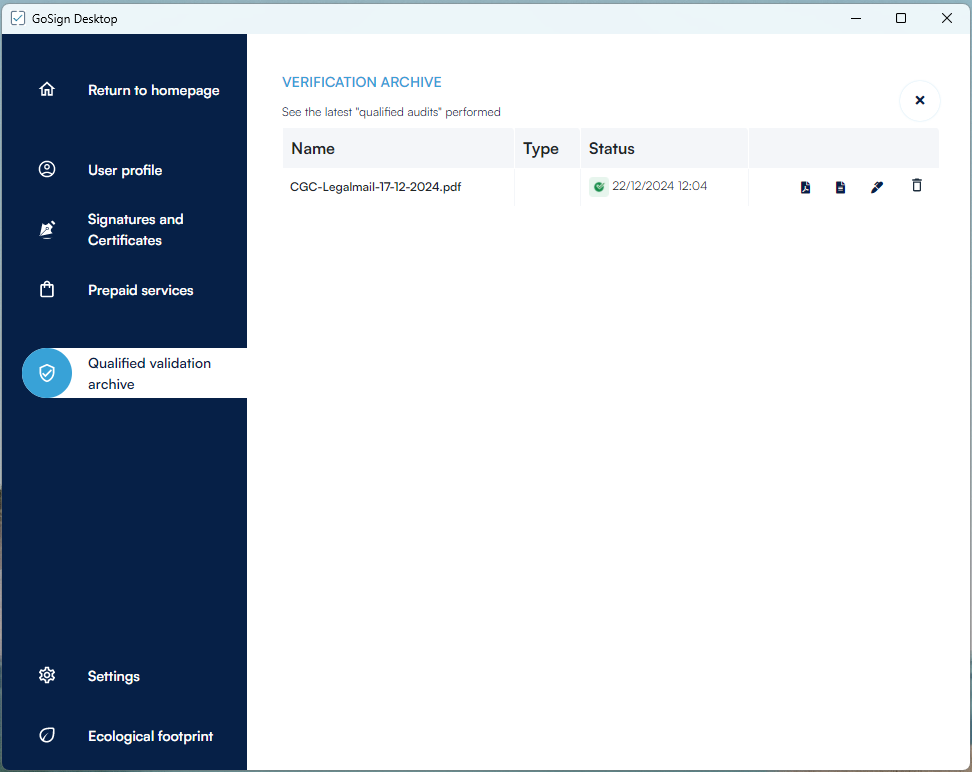This screenshot has width=972, height=772.
Task: Open the Prepaid services label
Action: coord(140,290)
